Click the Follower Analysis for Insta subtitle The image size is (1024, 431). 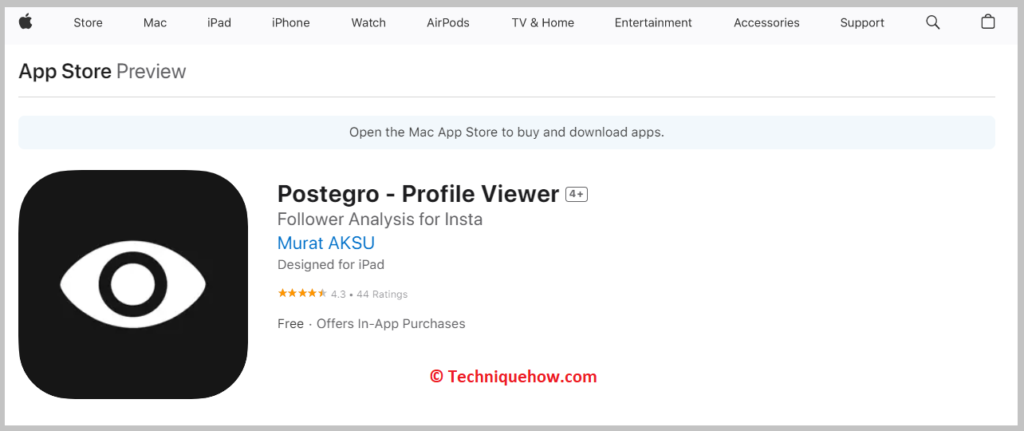pos(380,219)
